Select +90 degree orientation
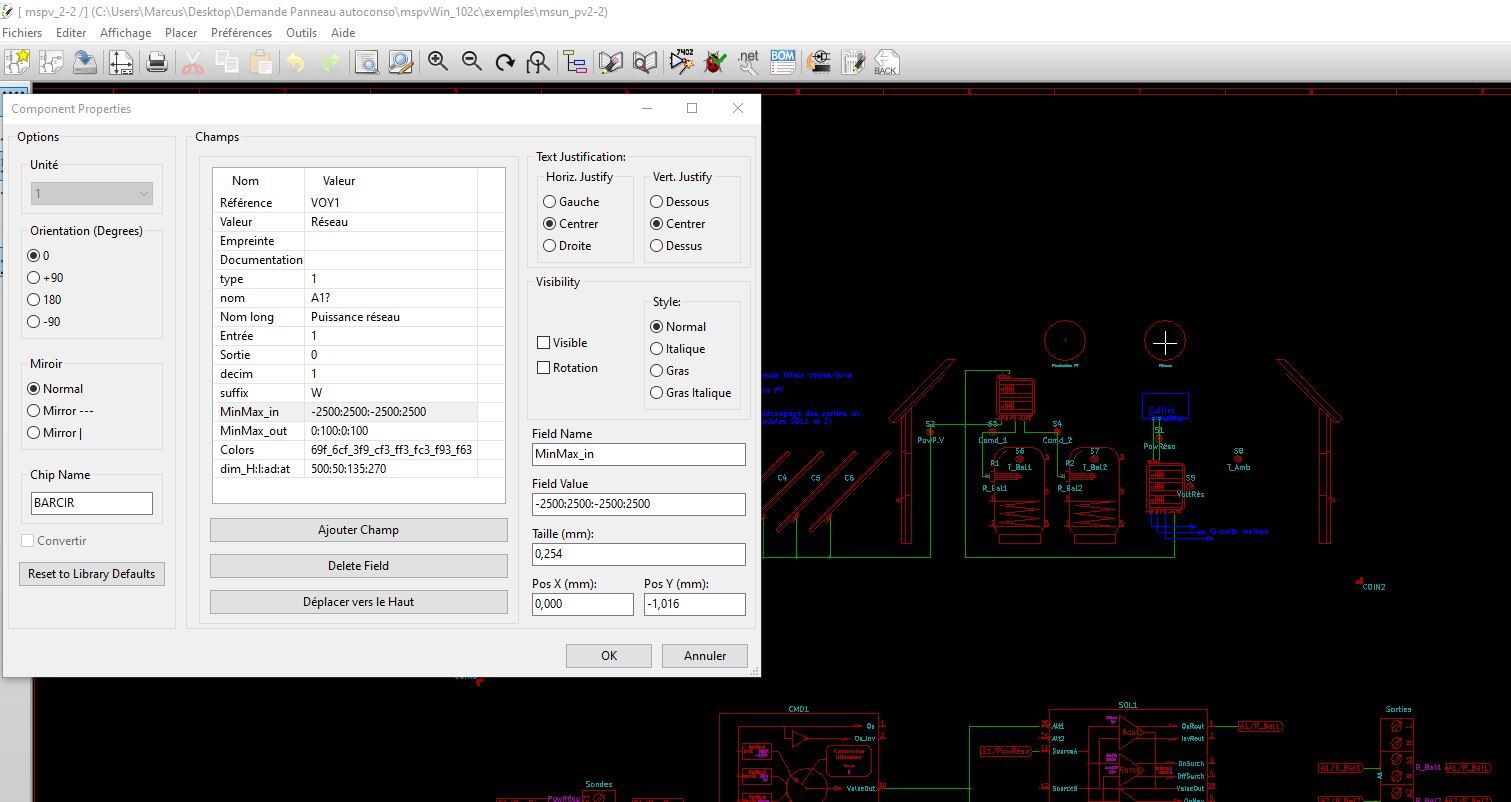This screenshot has height=802, width=1511. pyautogui.click(x=34, y=278)
